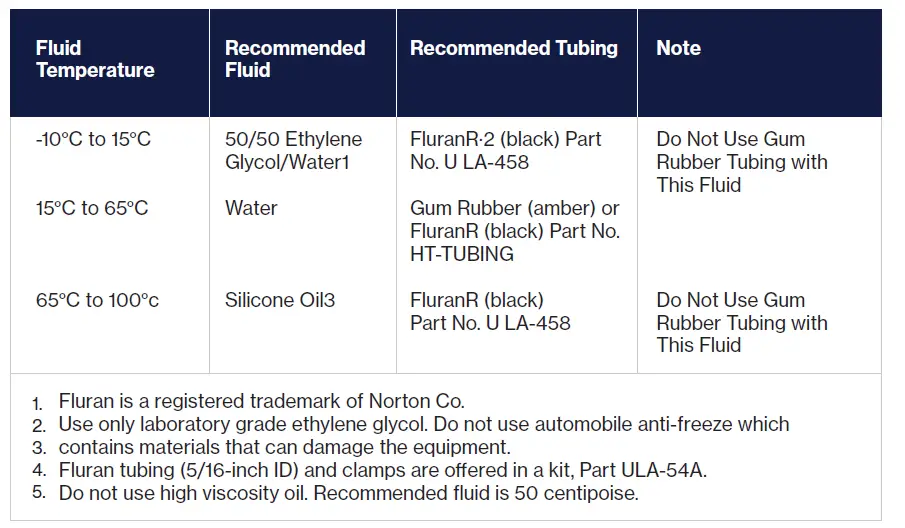Select the gum rubber note for Silicone Oil3
The image size is (905, 528).
click(x=742, y=322)
